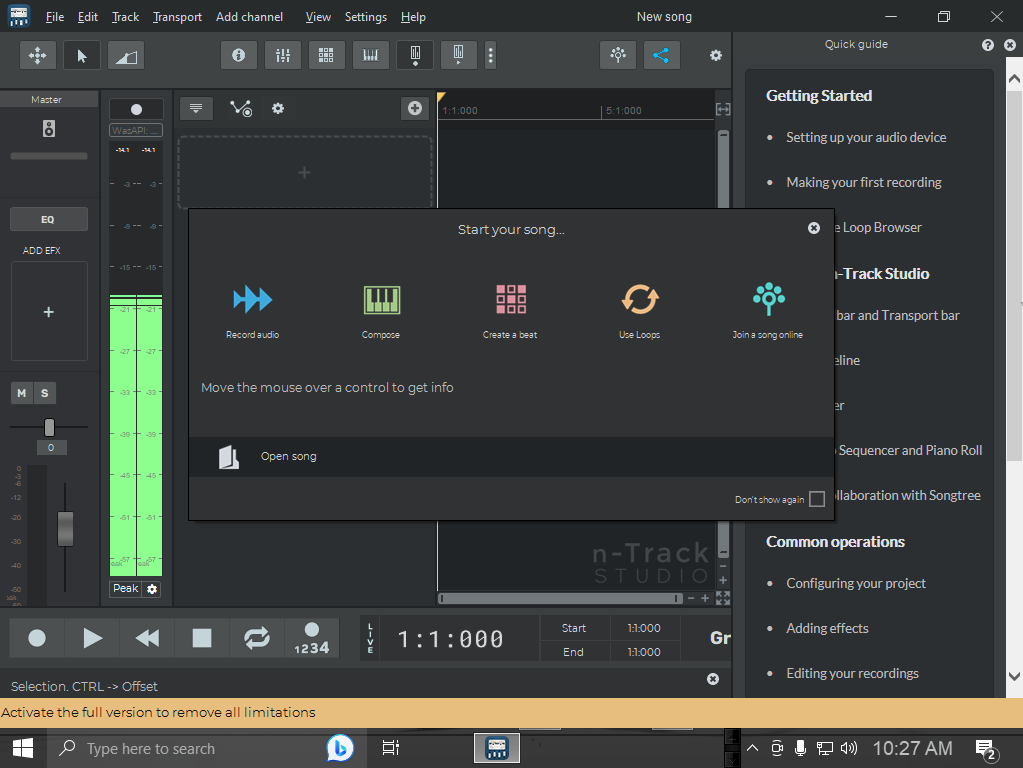This screenshot has width=1023, height=768.
Task: Click Activate the full version banner
Action: [512, 713]
